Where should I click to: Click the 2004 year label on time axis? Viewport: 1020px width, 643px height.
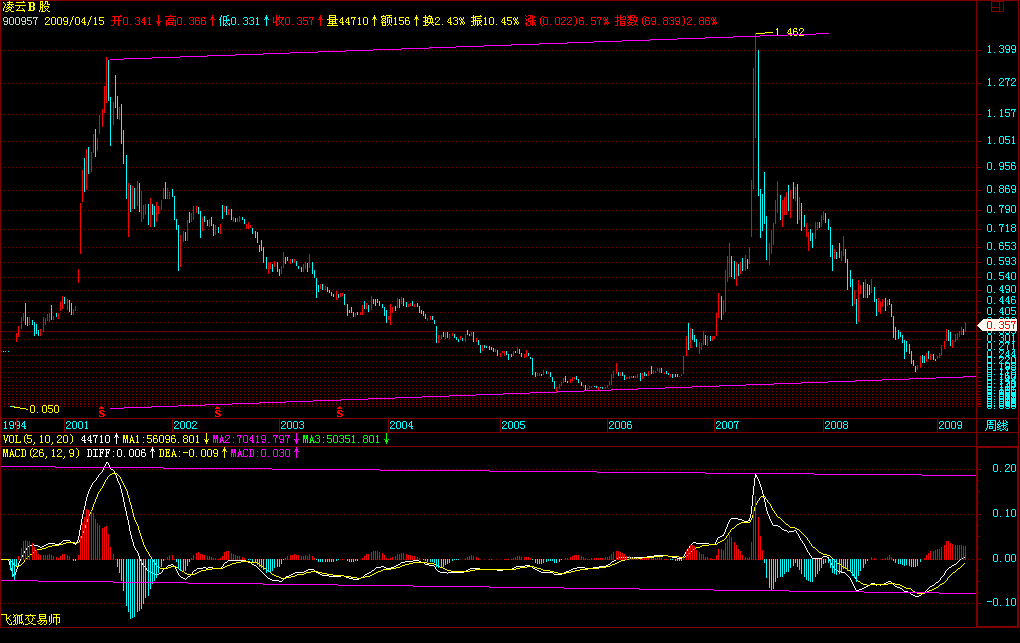(401, 425)
